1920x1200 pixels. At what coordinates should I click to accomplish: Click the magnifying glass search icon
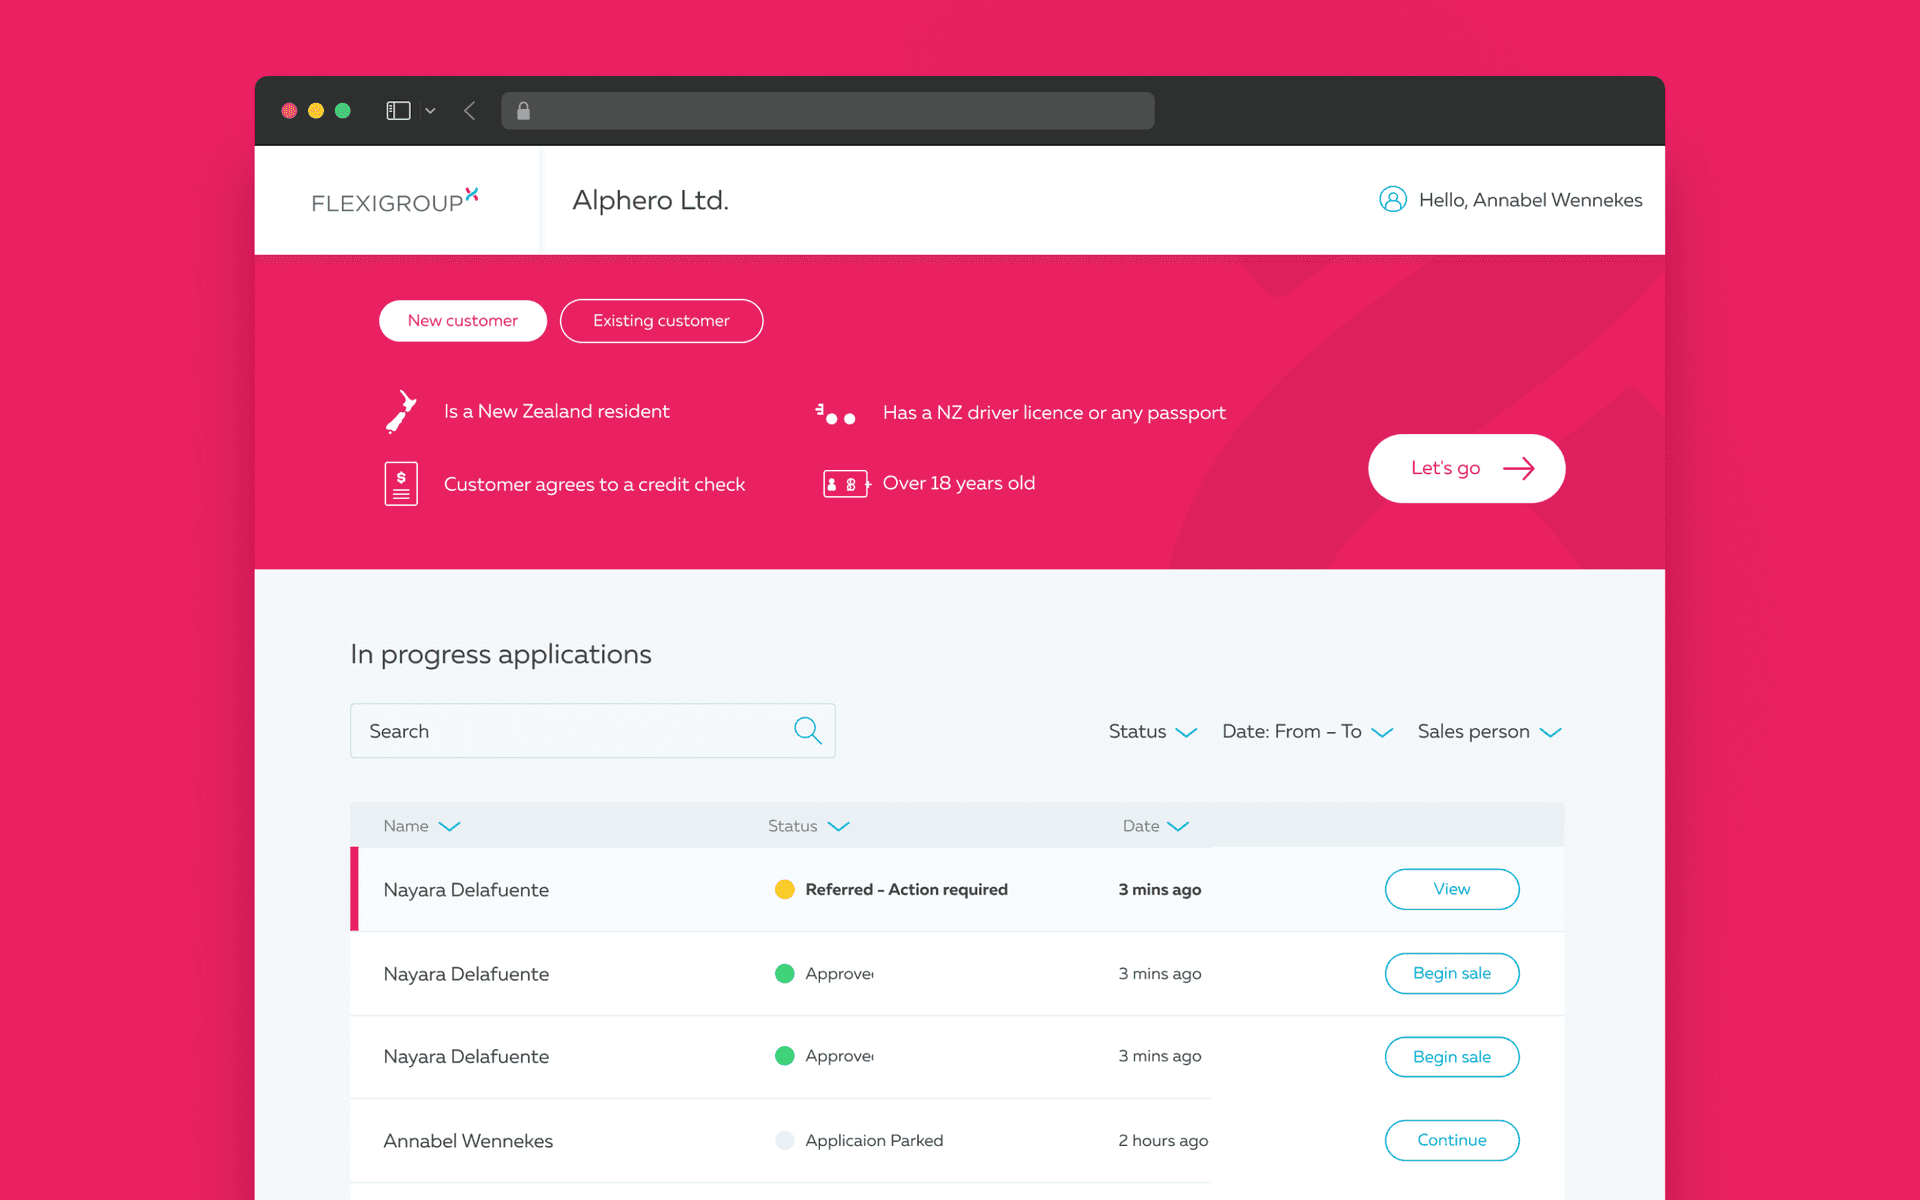(808, 731)
